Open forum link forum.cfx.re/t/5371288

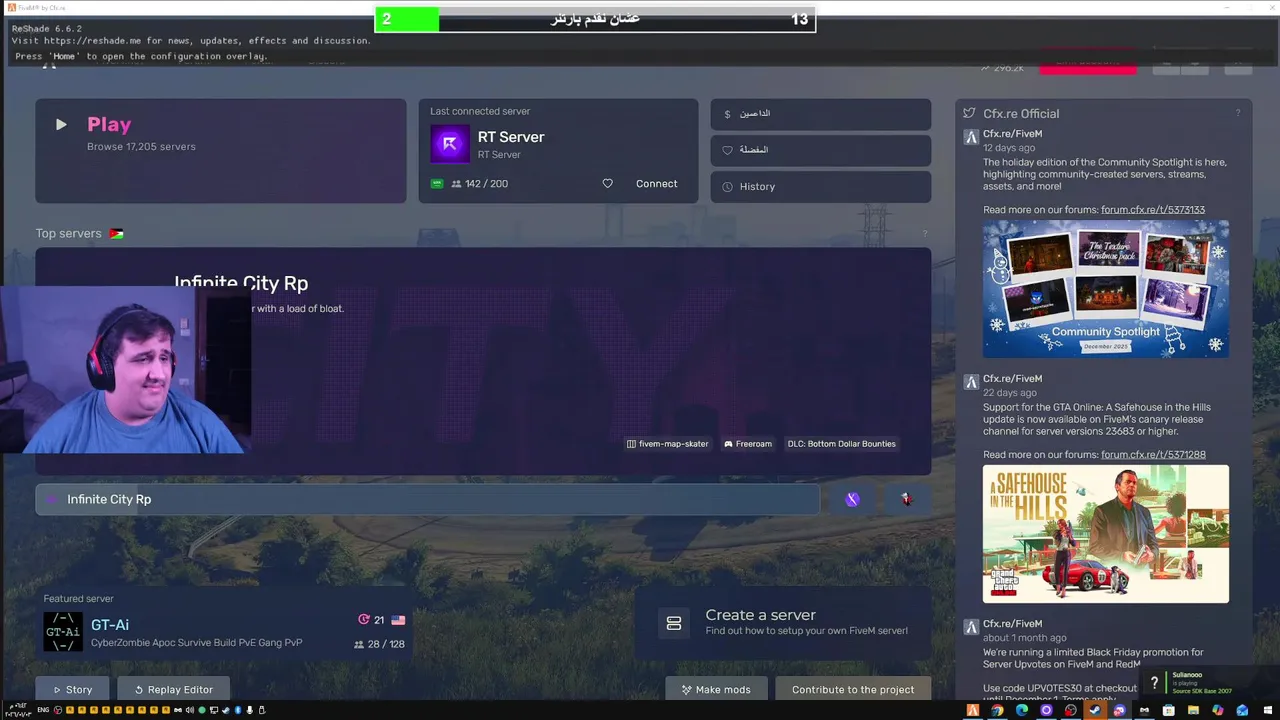(x=1153, y=455)
